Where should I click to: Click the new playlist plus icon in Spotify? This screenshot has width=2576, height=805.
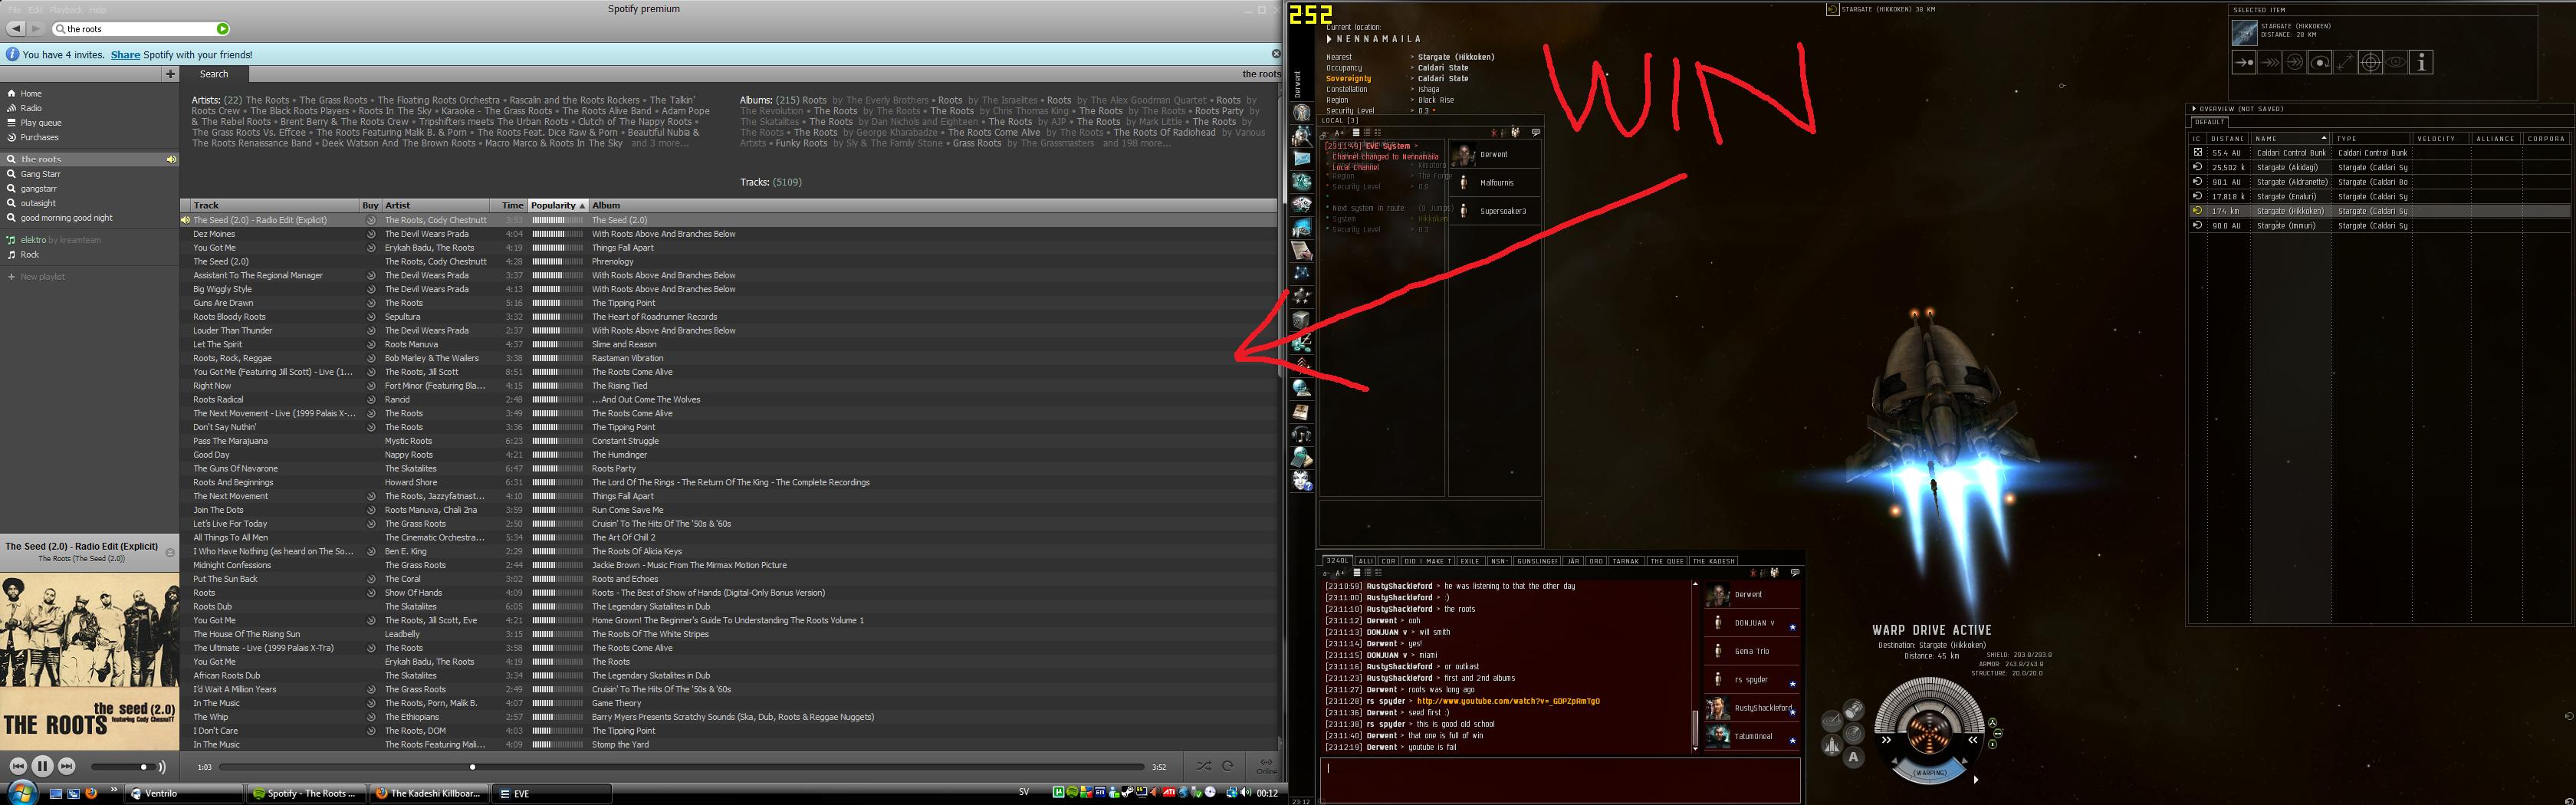(170, 73)
